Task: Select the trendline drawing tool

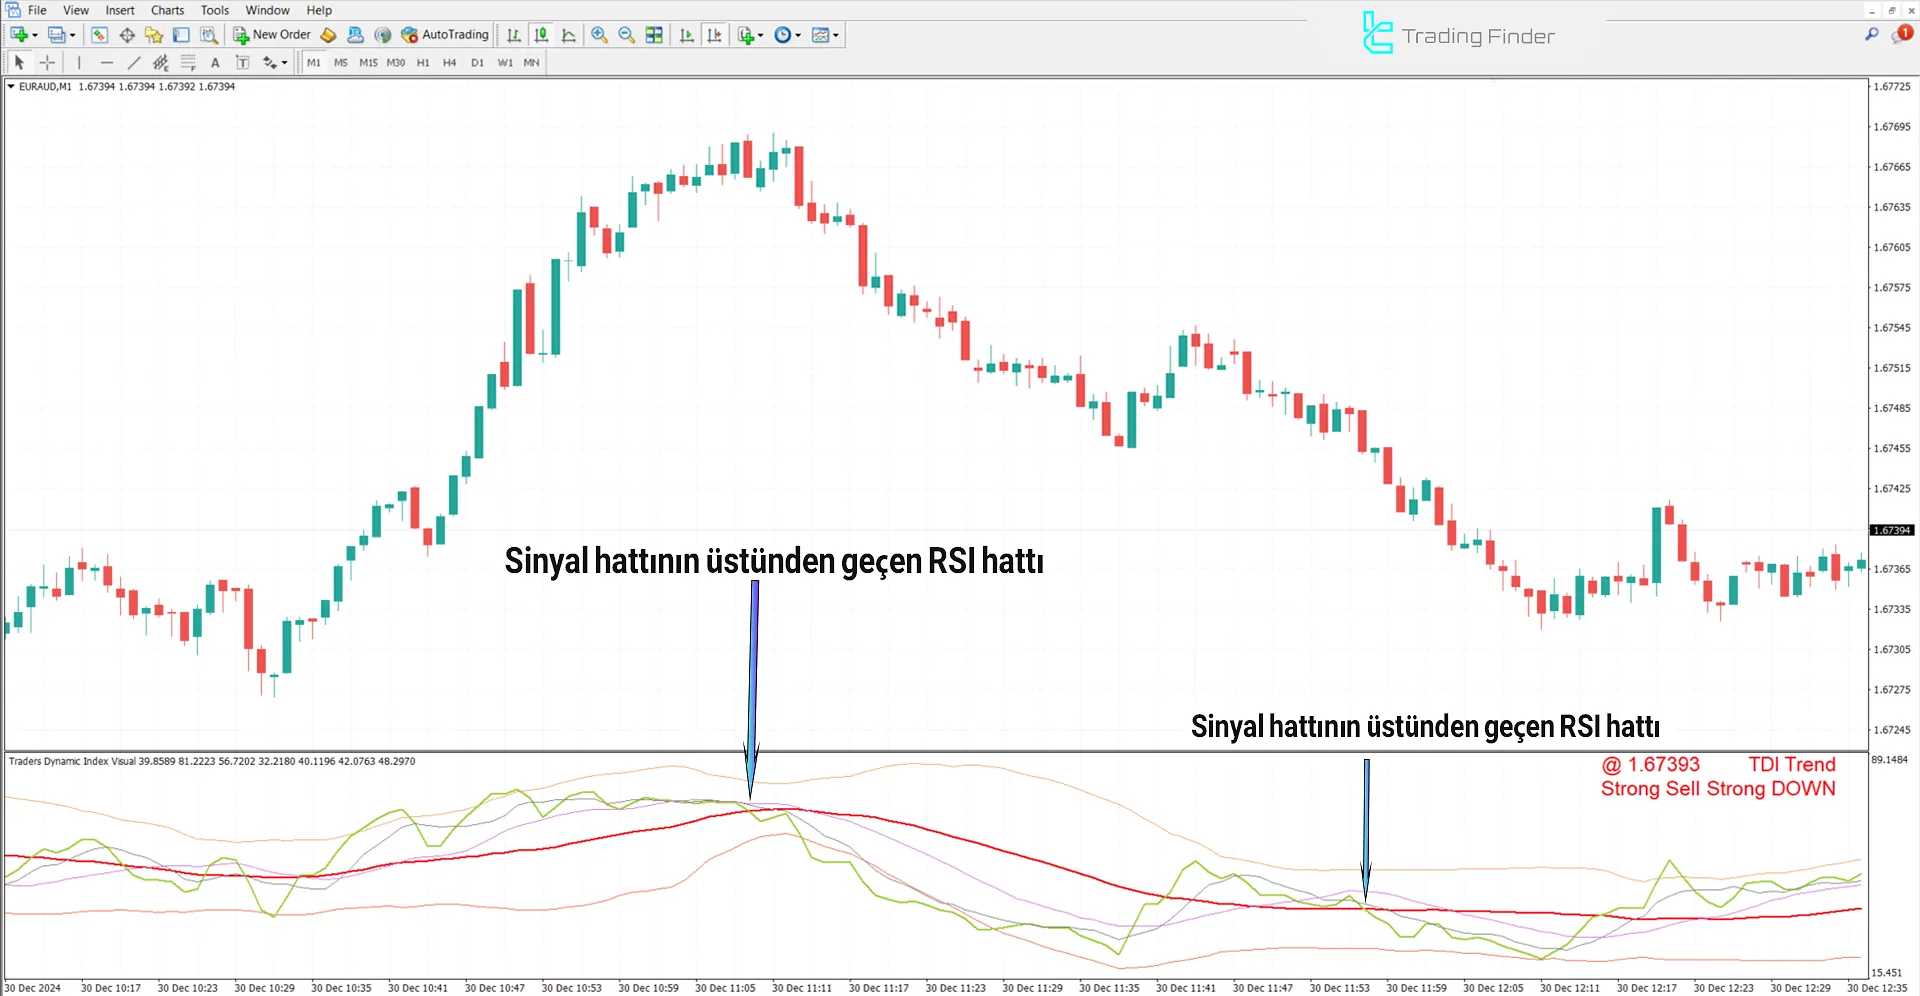Action: (x=134, y=62)
